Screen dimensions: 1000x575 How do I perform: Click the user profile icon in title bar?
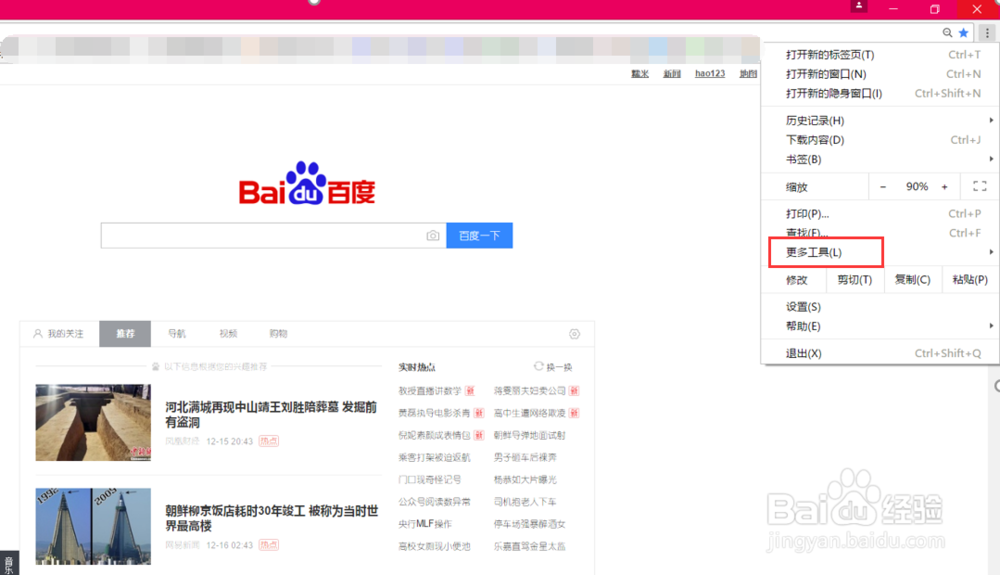pos(859,6)
